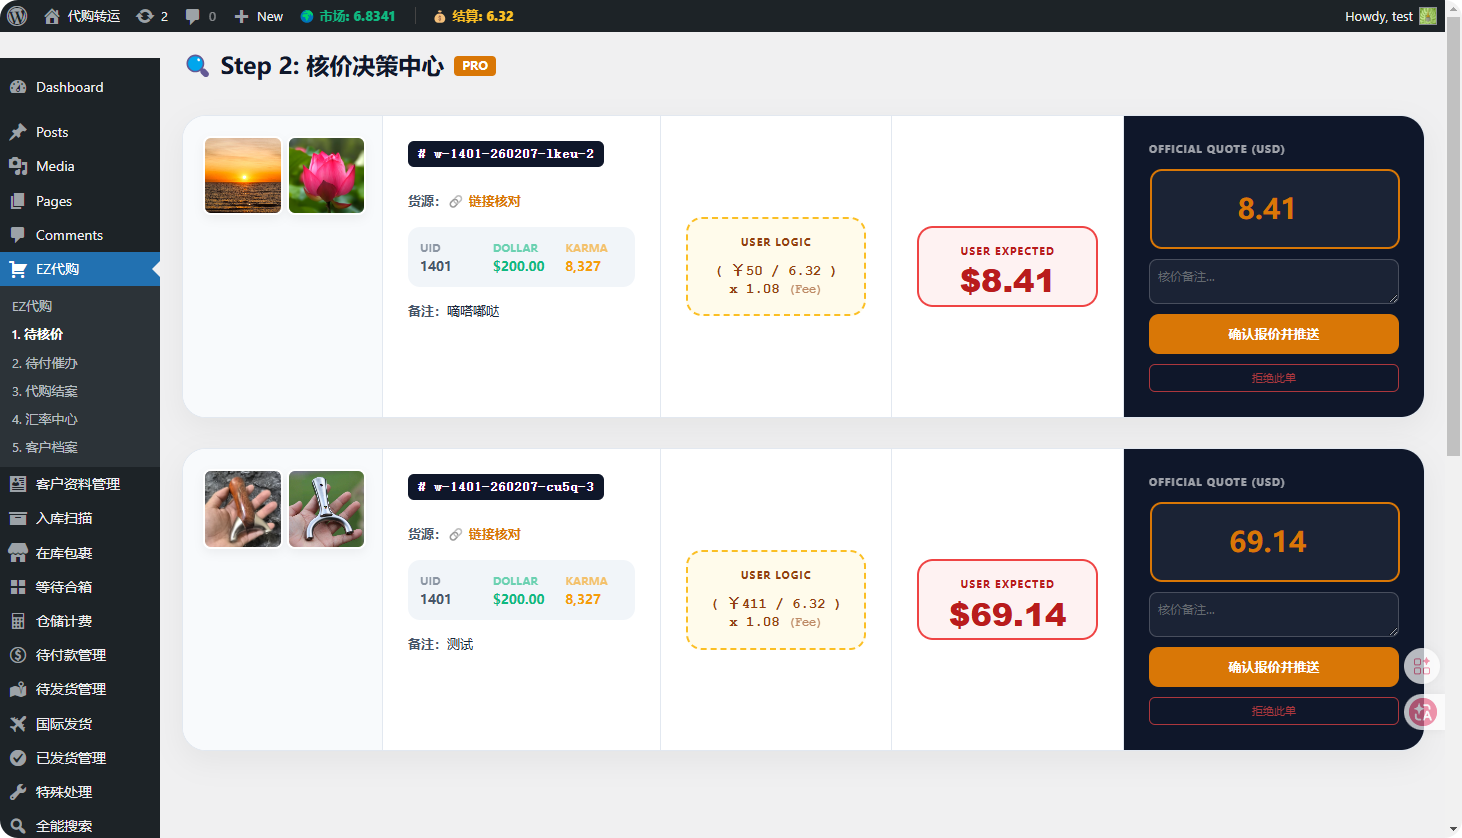Select 2. 待付催办 submenu item

coord(44,363)
